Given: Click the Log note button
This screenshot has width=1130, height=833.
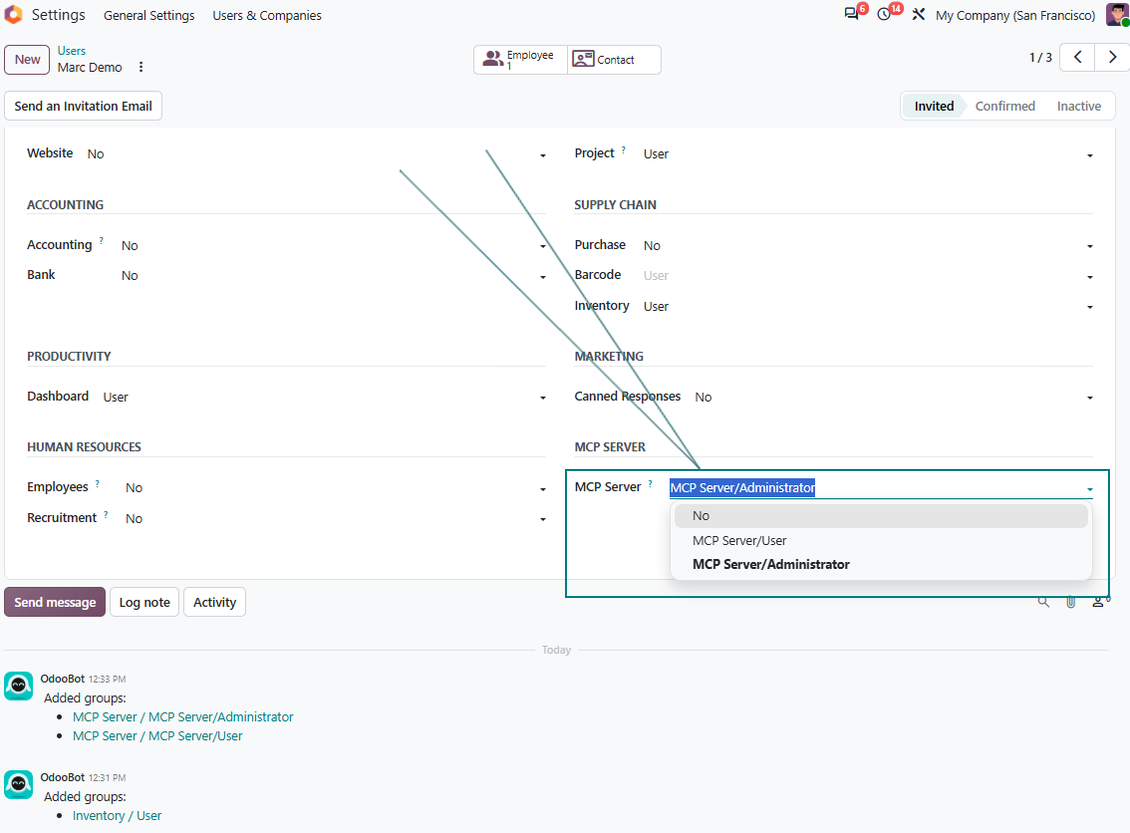Looking at the screenshot, I should coord(144,602).
